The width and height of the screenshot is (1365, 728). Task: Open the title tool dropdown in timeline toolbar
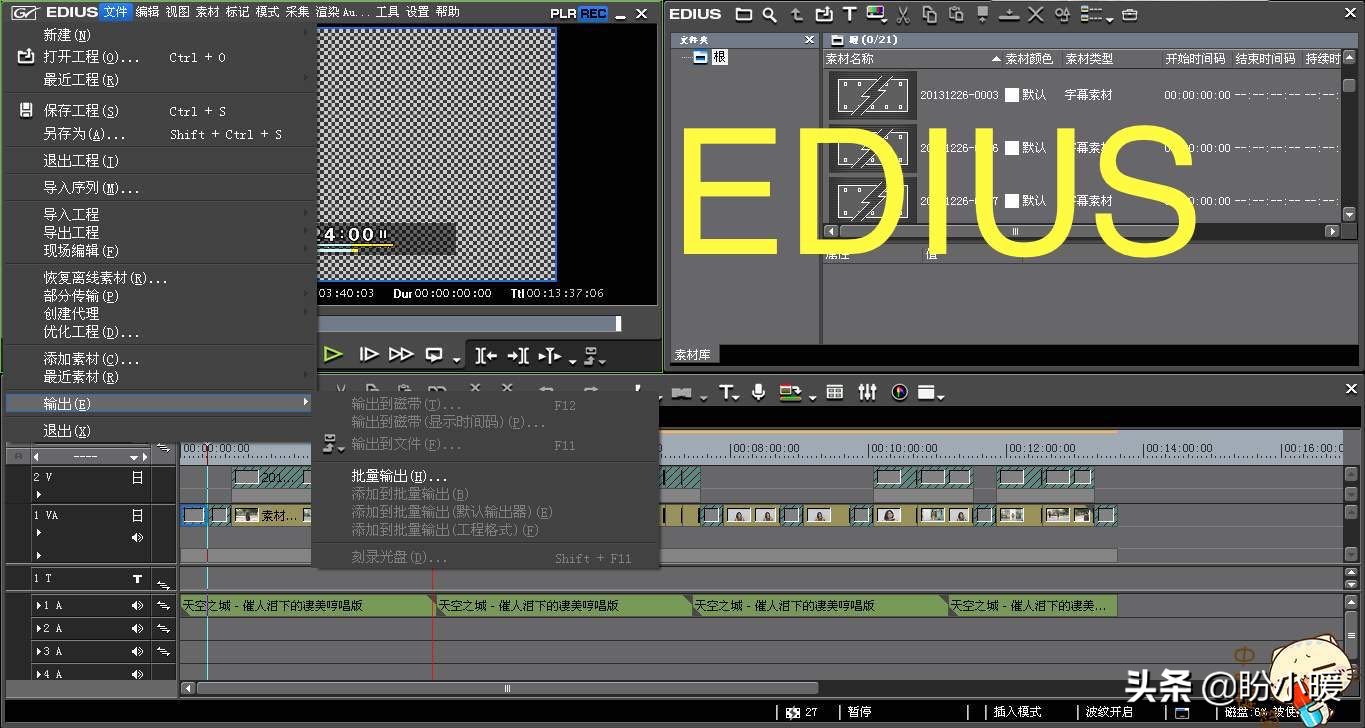click(738, 396)
